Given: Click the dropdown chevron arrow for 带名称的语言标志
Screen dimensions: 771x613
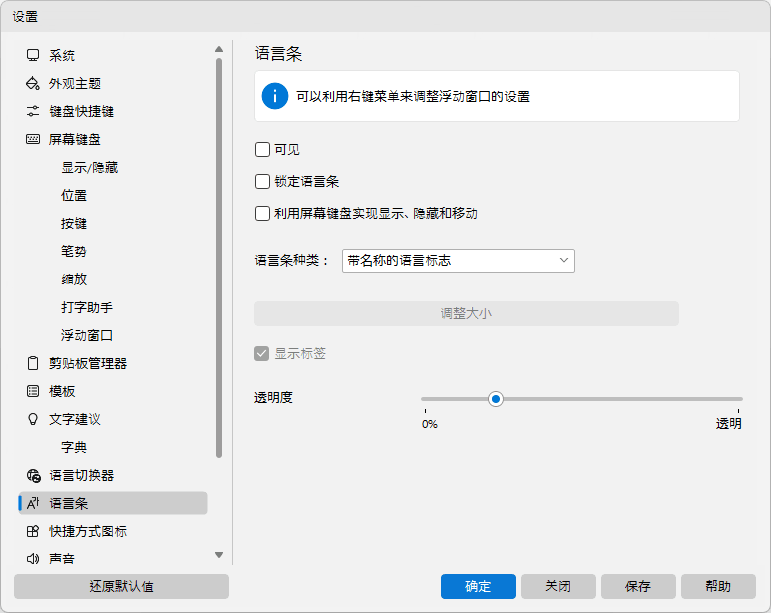Looking at the screenshot, I should pyautogui.click(x=563, y=261).
